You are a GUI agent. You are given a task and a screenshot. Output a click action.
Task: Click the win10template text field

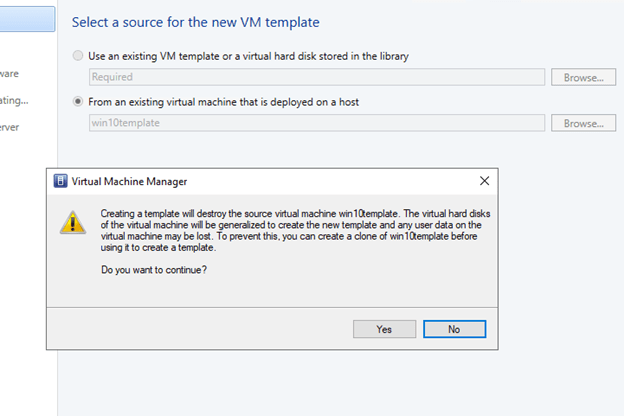(x=316, y=123)
